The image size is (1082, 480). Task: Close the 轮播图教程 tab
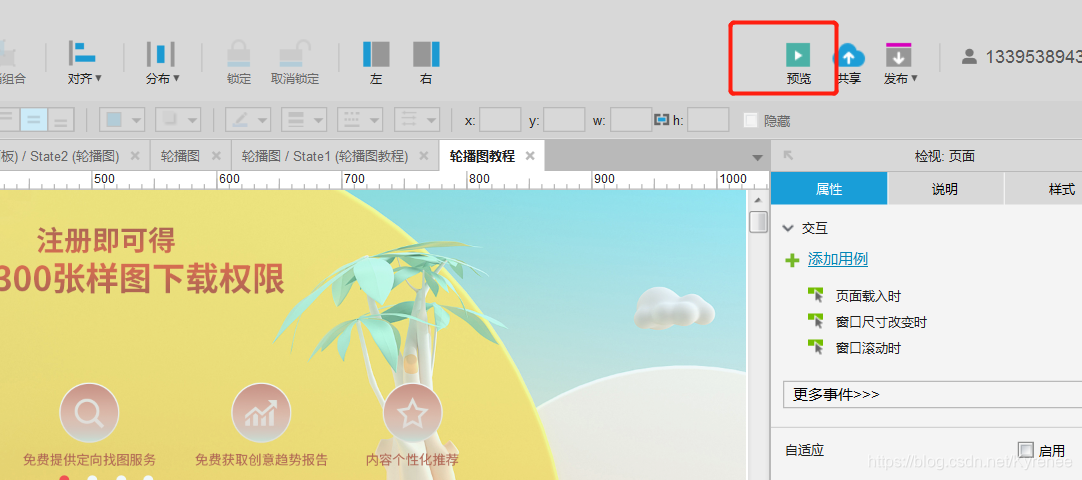point(530,156)
